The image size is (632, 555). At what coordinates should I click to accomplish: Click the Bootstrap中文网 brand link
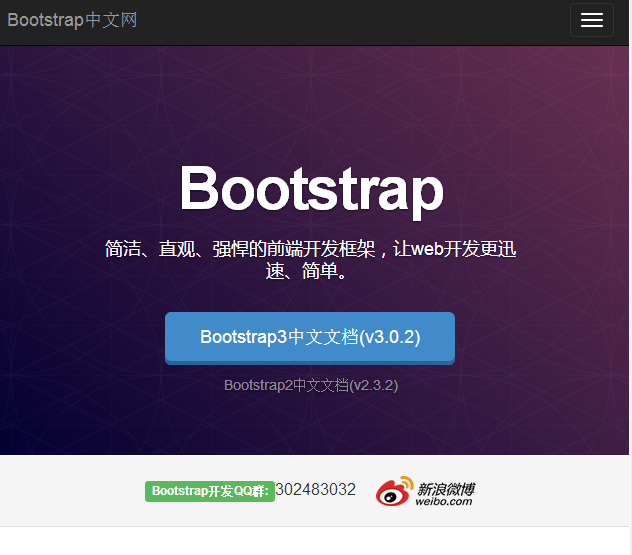72,20
